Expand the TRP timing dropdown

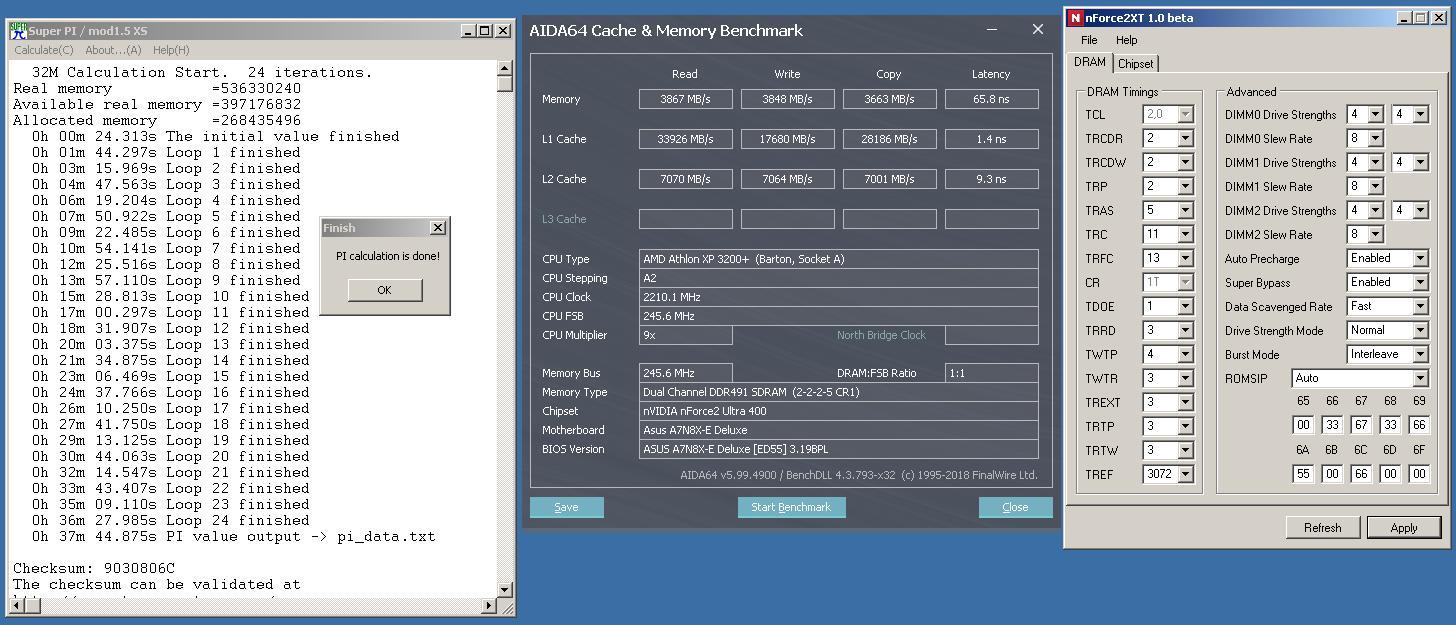(1185, 187)
